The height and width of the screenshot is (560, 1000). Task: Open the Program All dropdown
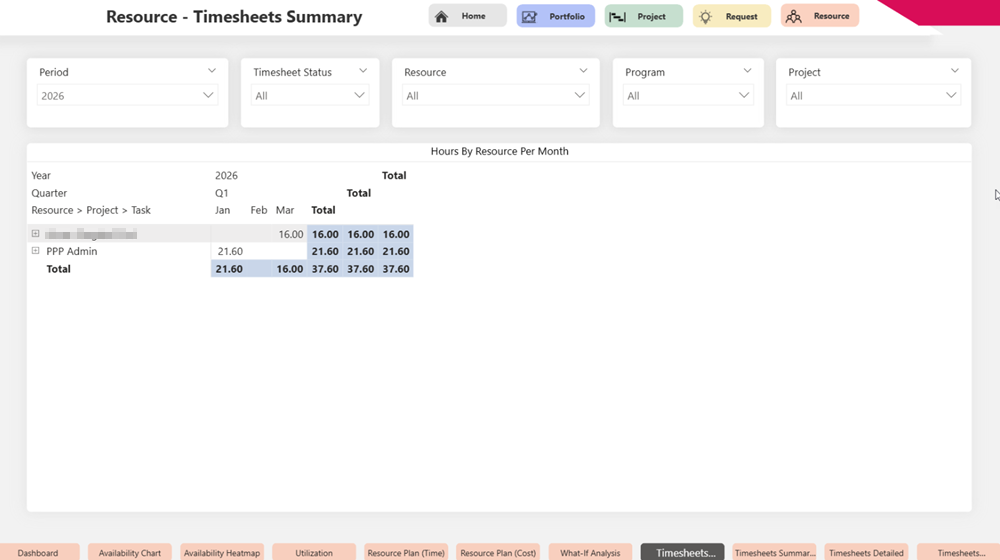click(688, 96)
